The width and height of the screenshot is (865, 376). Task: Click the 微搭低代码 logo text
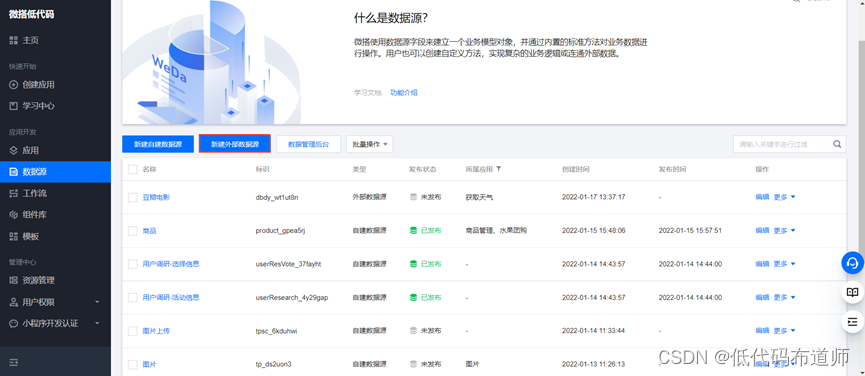tap(31, 14)
